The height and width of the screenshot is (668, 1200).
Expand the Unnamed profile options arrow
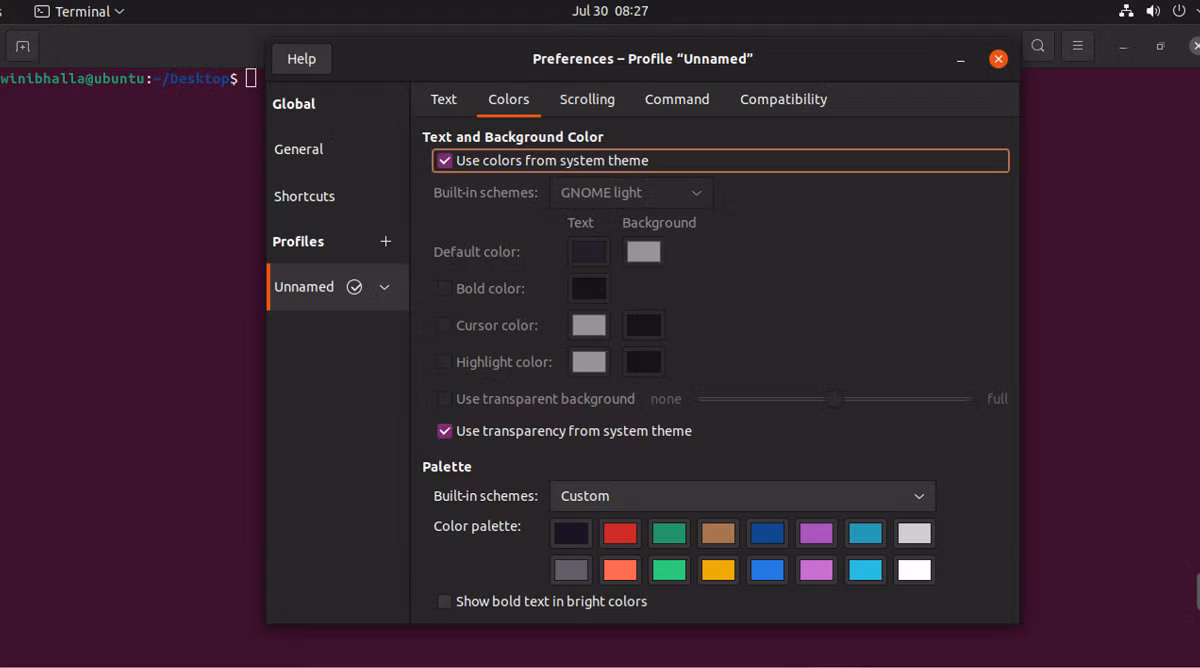385,287
